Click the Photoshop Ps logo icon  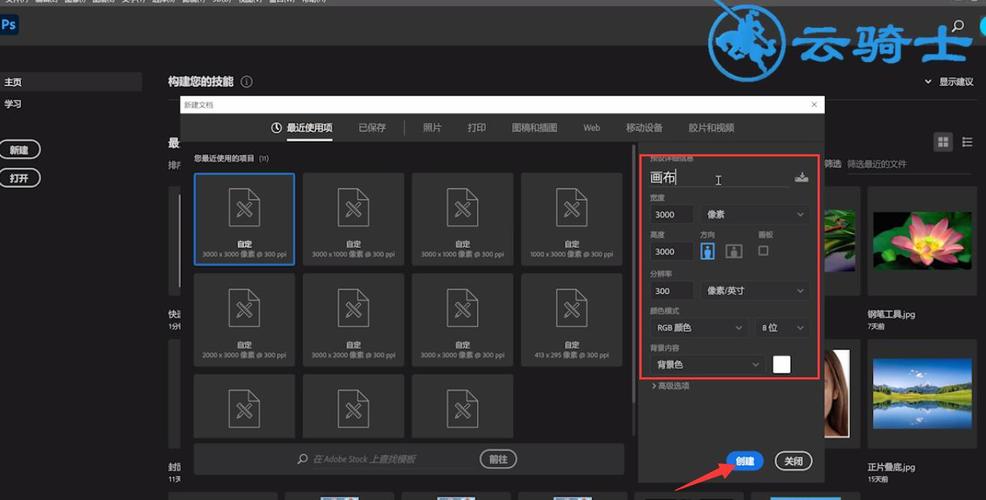9,26
